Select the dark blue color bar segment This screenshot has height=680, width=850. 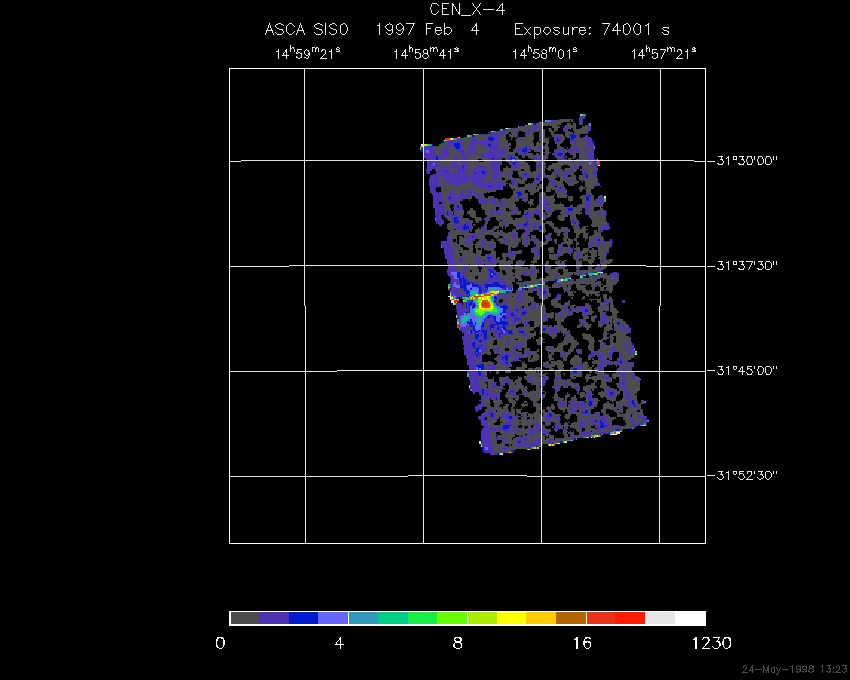point(304,618)
